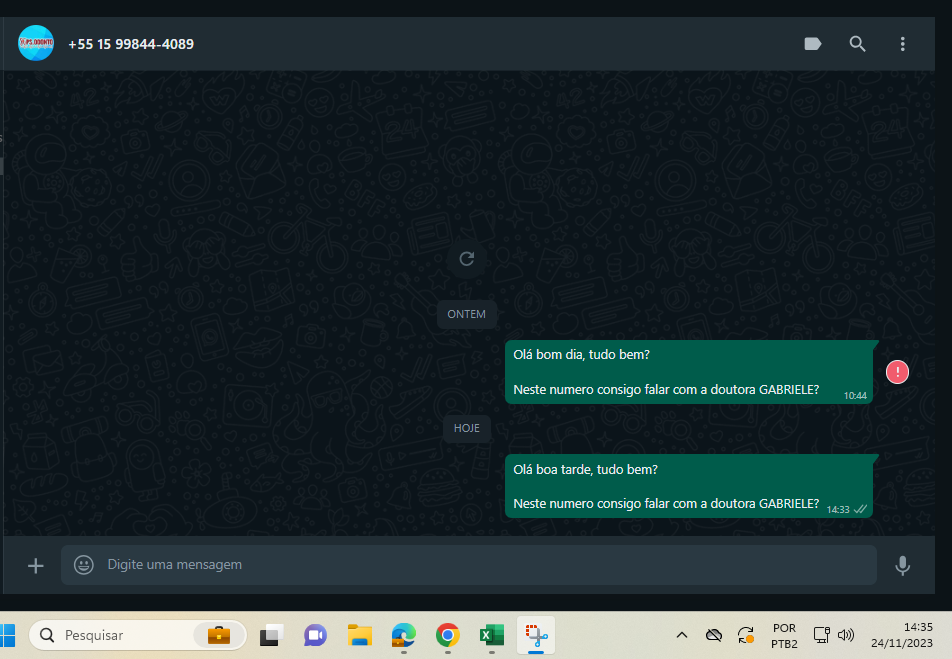952x659 pixels.
Task: Open the POR PTB2 language switcher
Action: [x=784, y=636]
